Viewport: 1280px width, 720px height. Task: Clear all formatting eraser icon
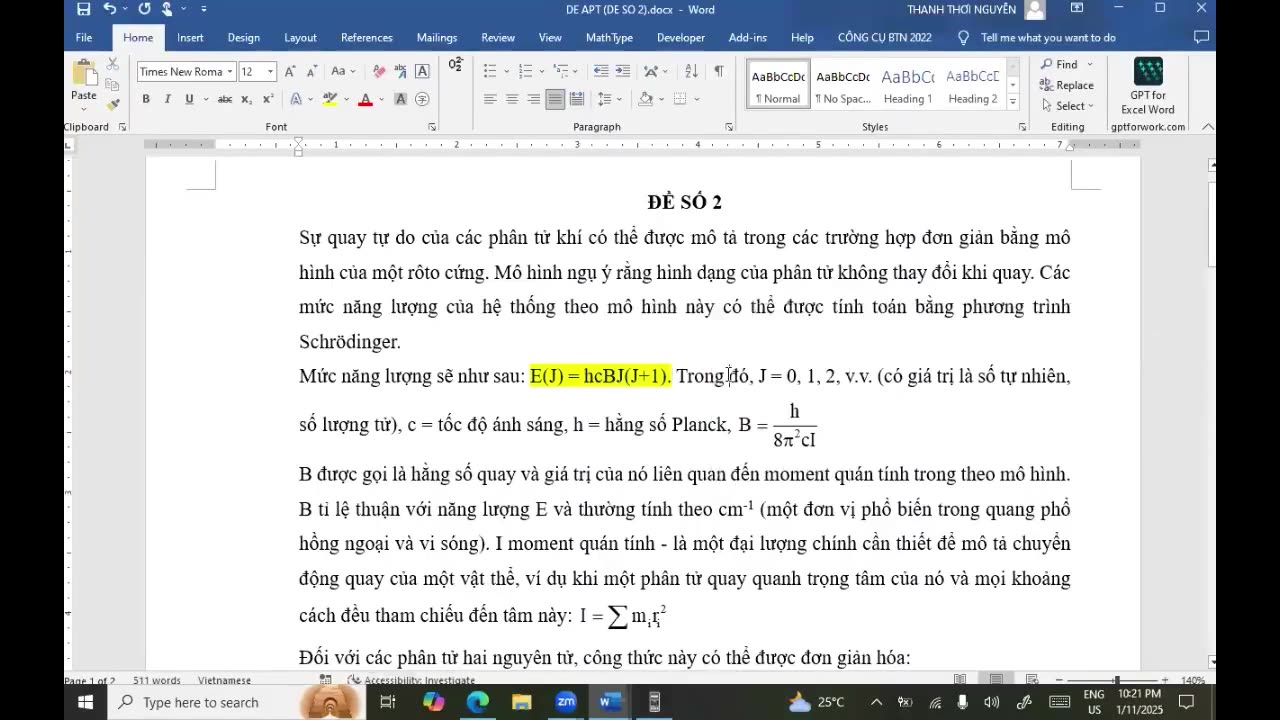(x=379, y=72)
